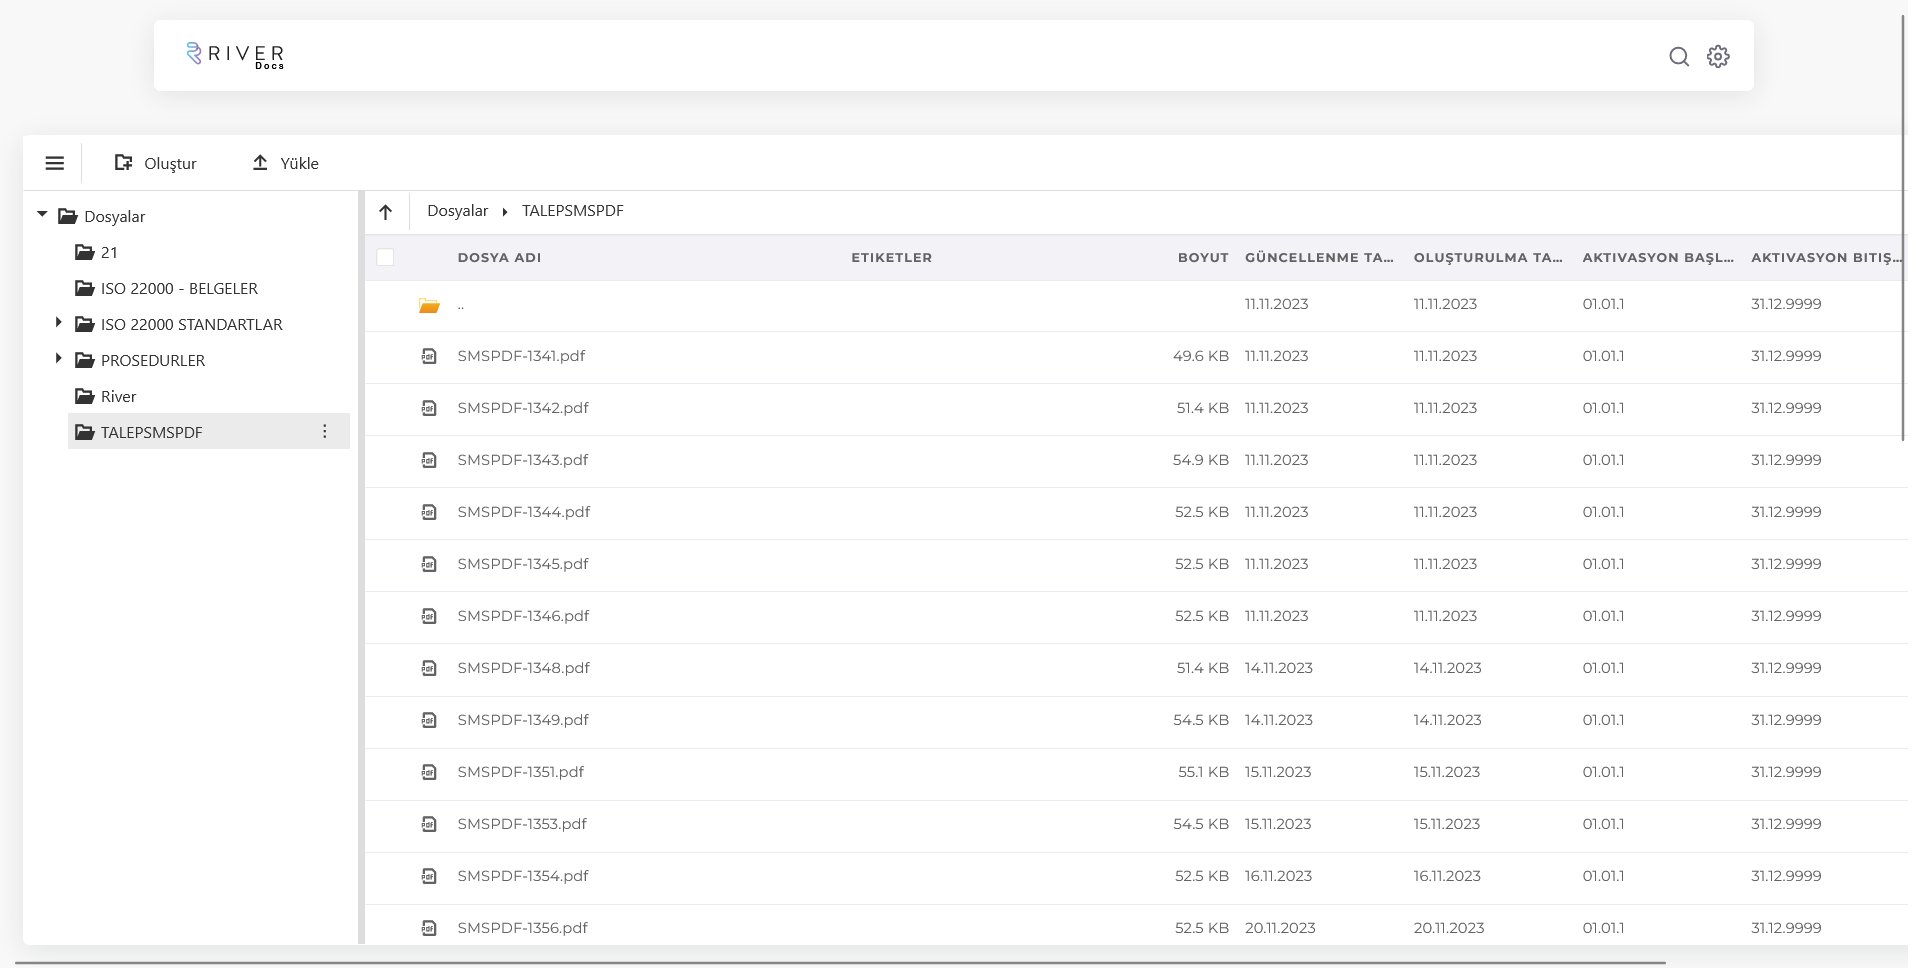Click the PDF icon for SMSPDF-1341.pdf
Viewport: 1920px width, 973px height.
429,356
